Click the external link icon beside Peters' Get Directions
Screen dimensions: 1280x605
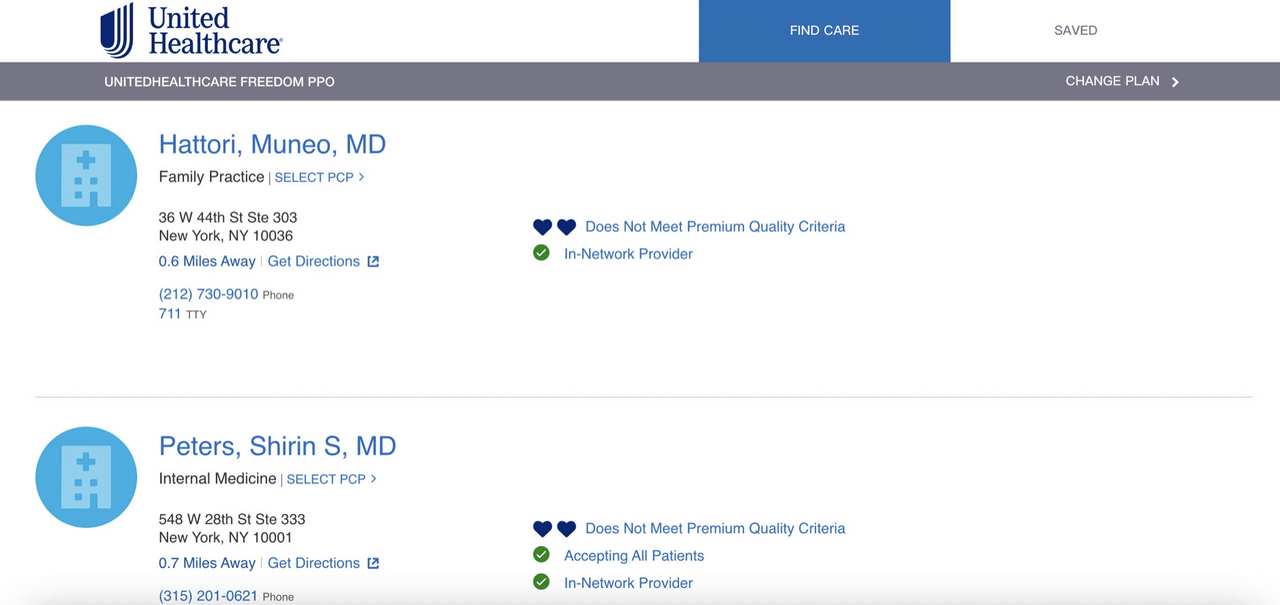point(373,563)
